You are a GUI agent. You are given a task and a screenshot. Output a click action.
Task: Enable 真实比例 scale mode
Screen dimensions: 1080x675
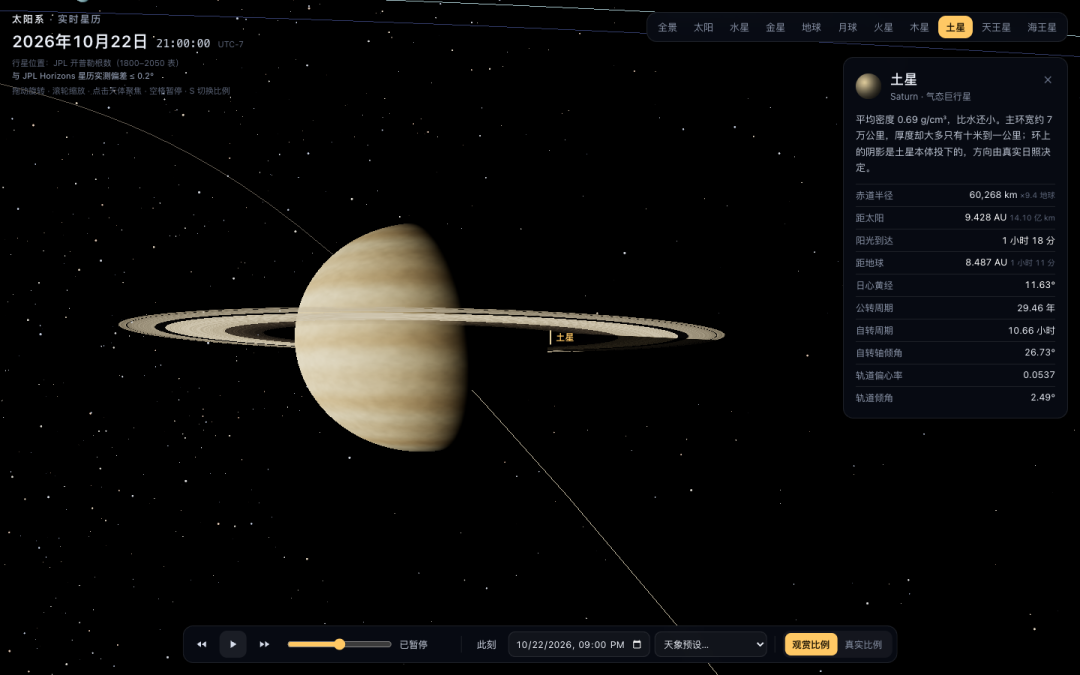point(863,645)
